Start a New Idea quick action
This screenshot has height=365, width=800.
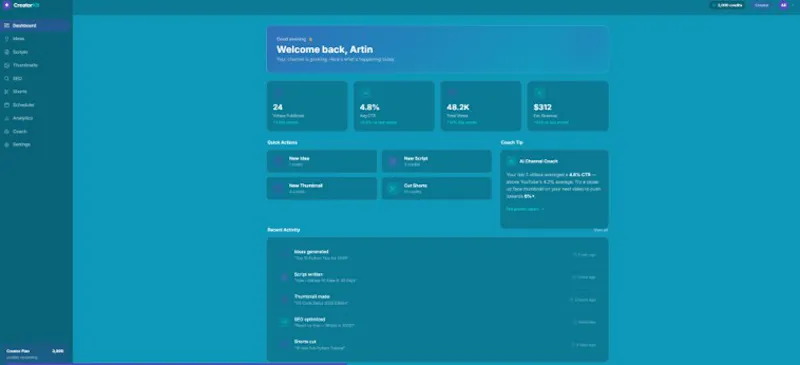point(322,161)
